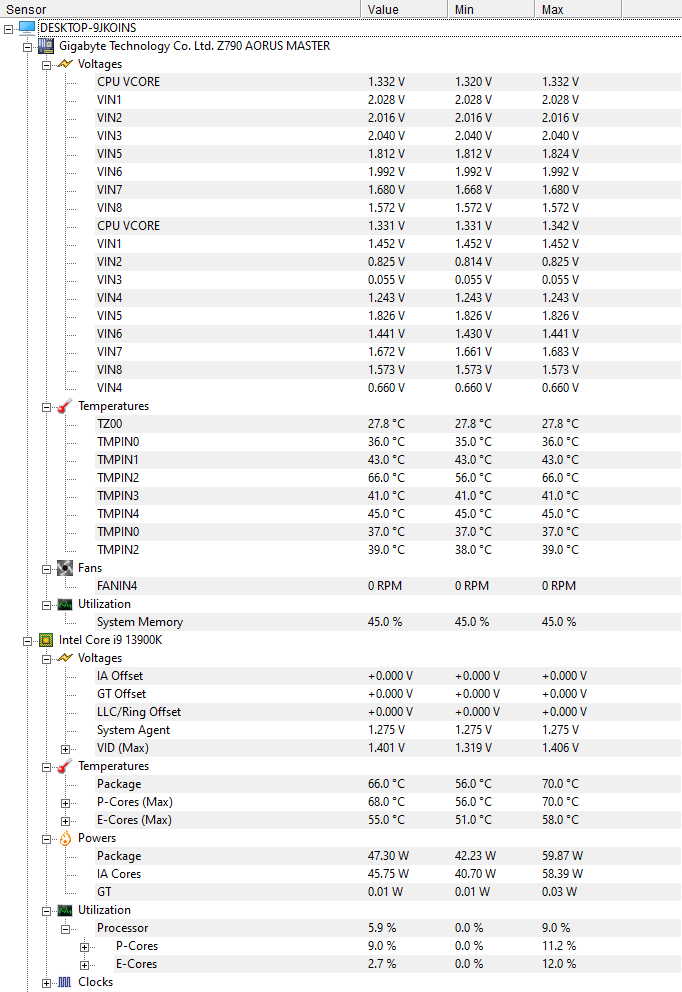The width and height of the screenshot is (682, 992).
Task: Select the TMPIN4 temperature row
Action: (388, 514)
